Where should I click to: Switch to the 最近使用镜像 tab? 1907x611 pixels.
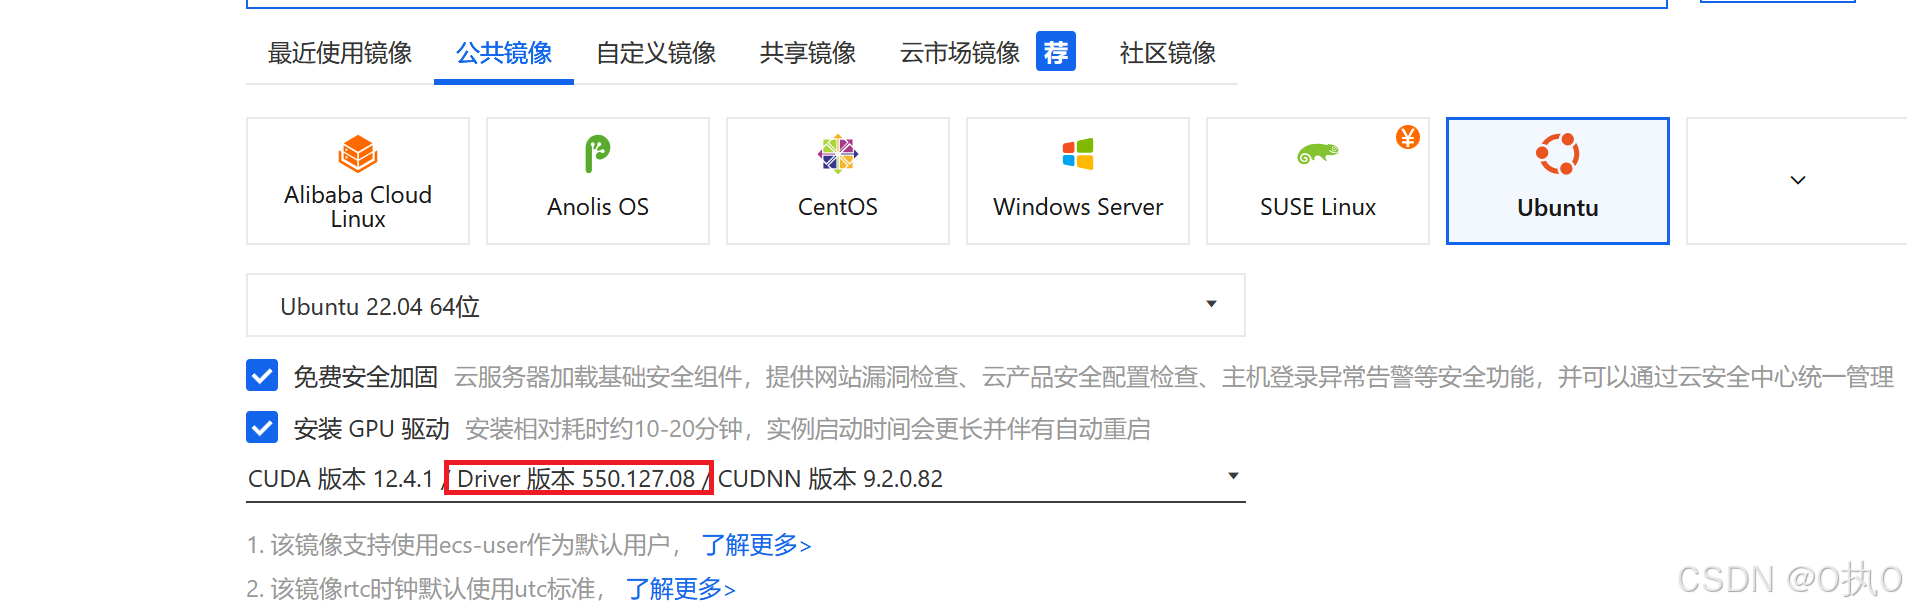click(340, 53)
